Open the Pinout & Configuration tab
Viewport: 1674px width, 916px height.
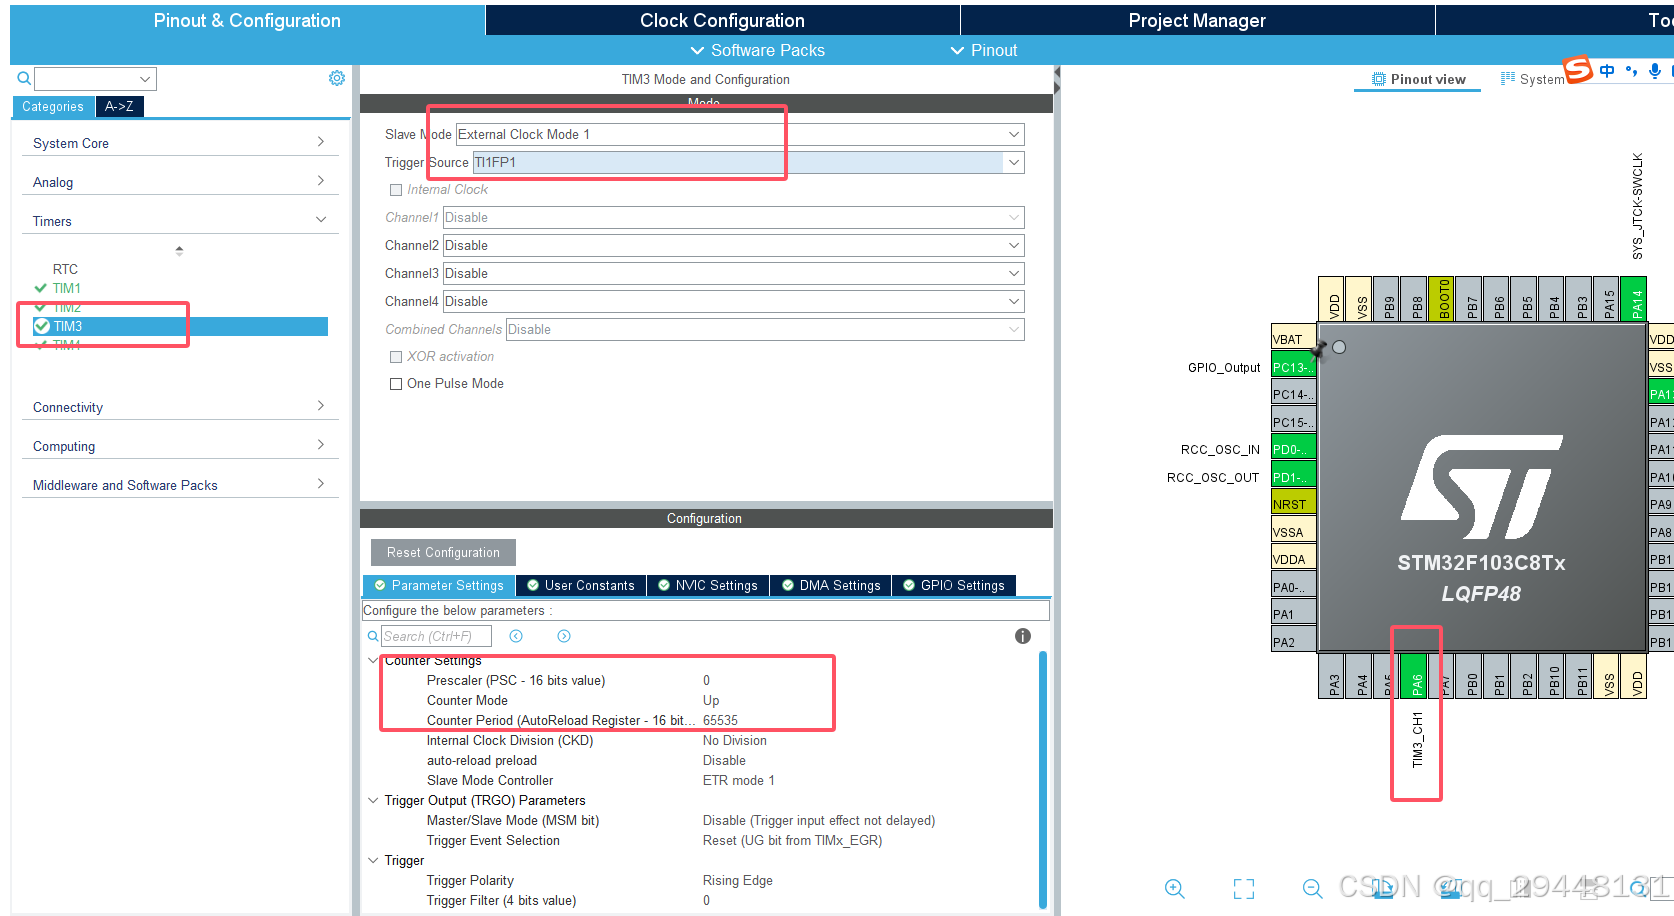point(247,20)
